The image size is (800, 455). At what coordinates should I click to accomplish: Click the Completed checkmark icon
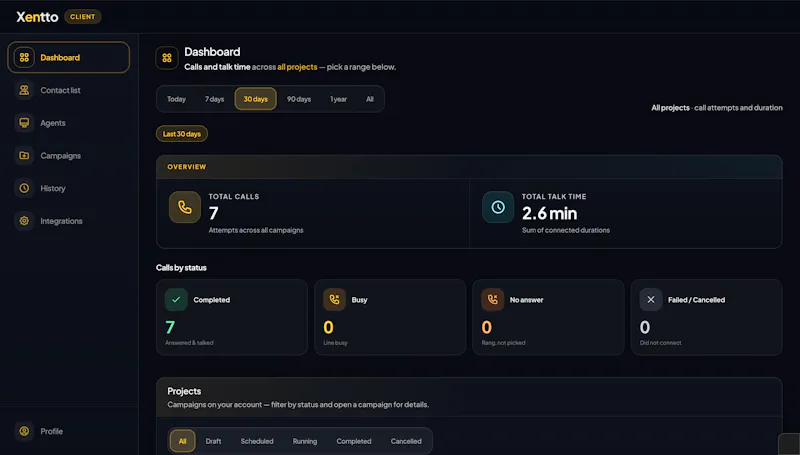tap(176, 299)
